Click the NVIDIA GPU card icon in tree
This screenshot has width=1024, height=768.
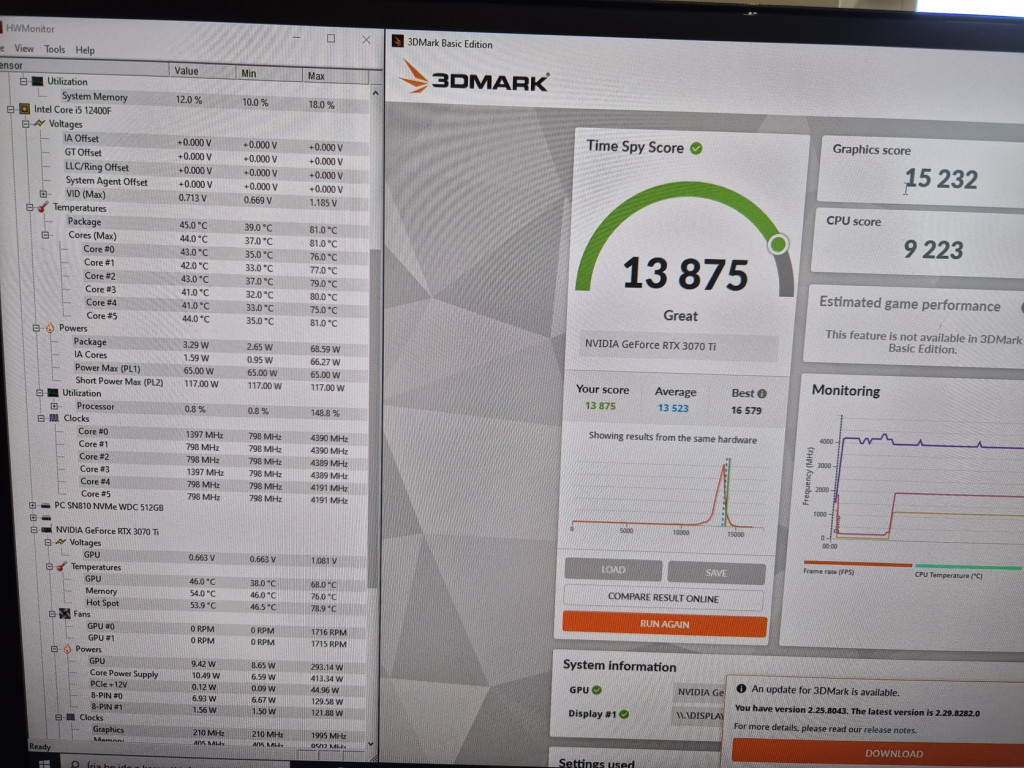point(46,530)
